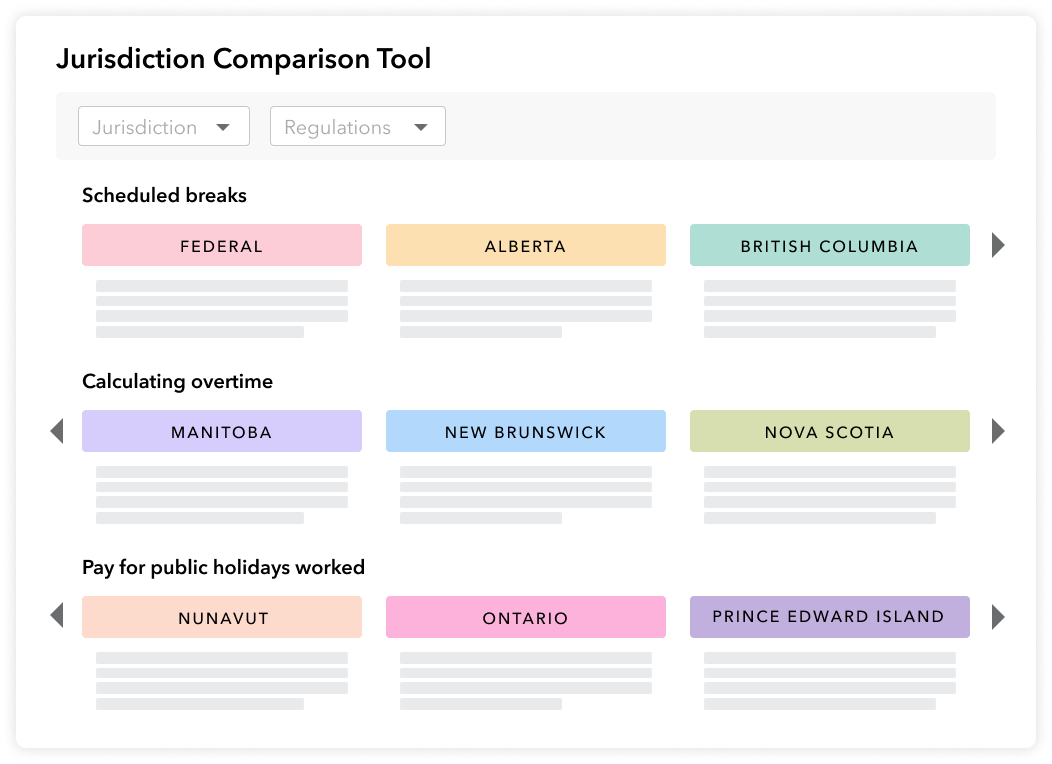Click the Nova Scotia header
Viewport: 1052px width, 764px height.
click(x=829, y=431)
